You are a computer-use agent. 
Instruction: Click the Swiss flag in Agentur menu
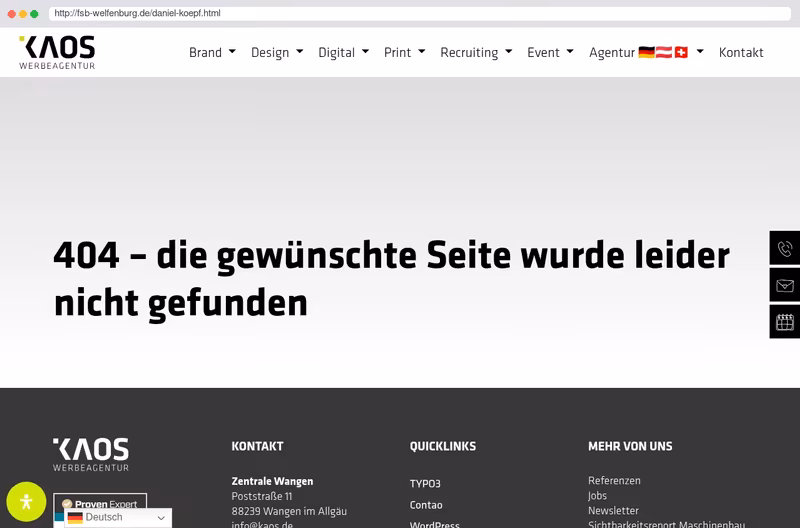681,52
